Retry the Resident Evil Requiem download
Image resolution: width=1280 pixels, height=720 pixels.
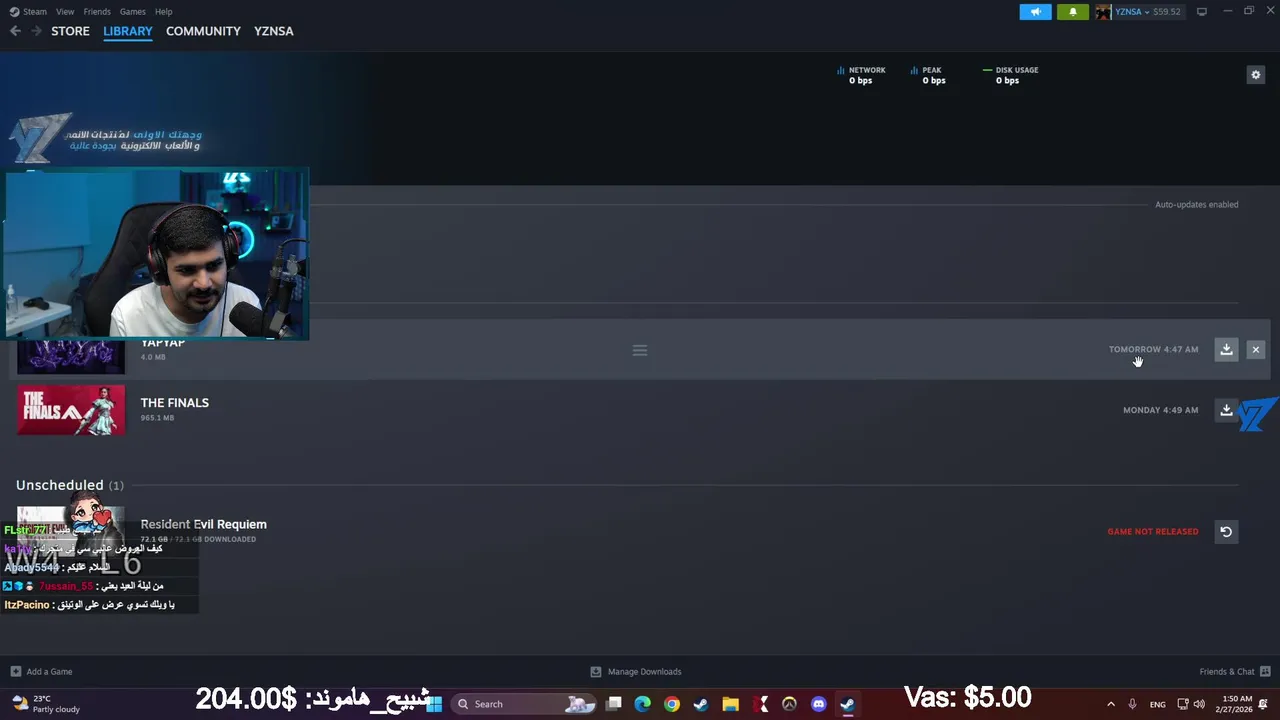click(1226, 531)
